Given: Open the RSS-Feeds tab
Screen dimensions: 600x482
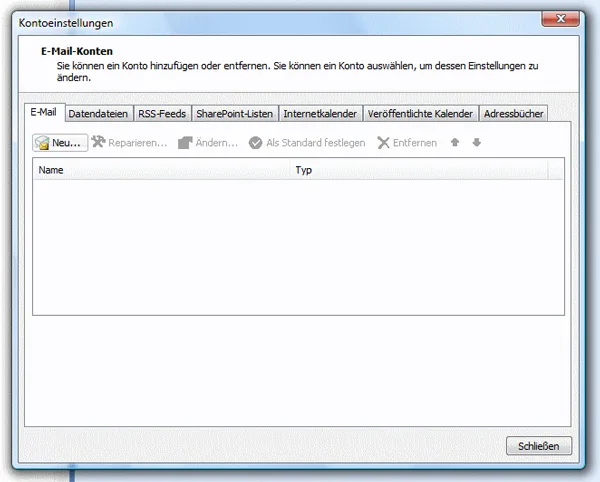Looking at the screenshot, I should pos(162,114).
